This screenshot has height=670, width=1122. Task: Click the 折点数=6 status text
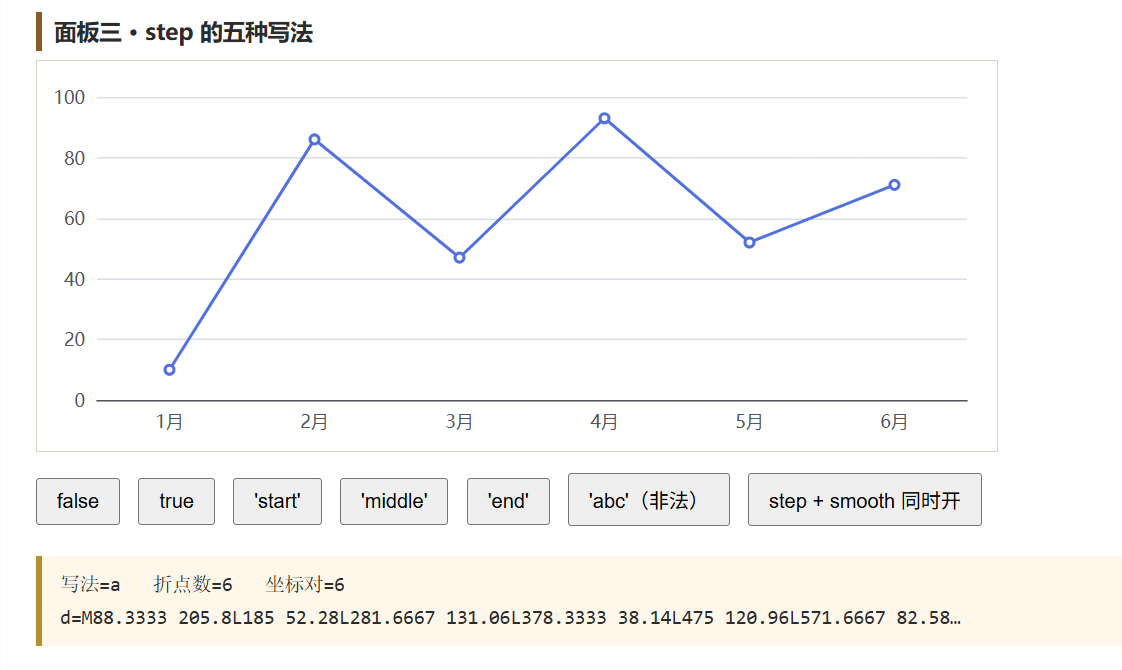[192, 585]
